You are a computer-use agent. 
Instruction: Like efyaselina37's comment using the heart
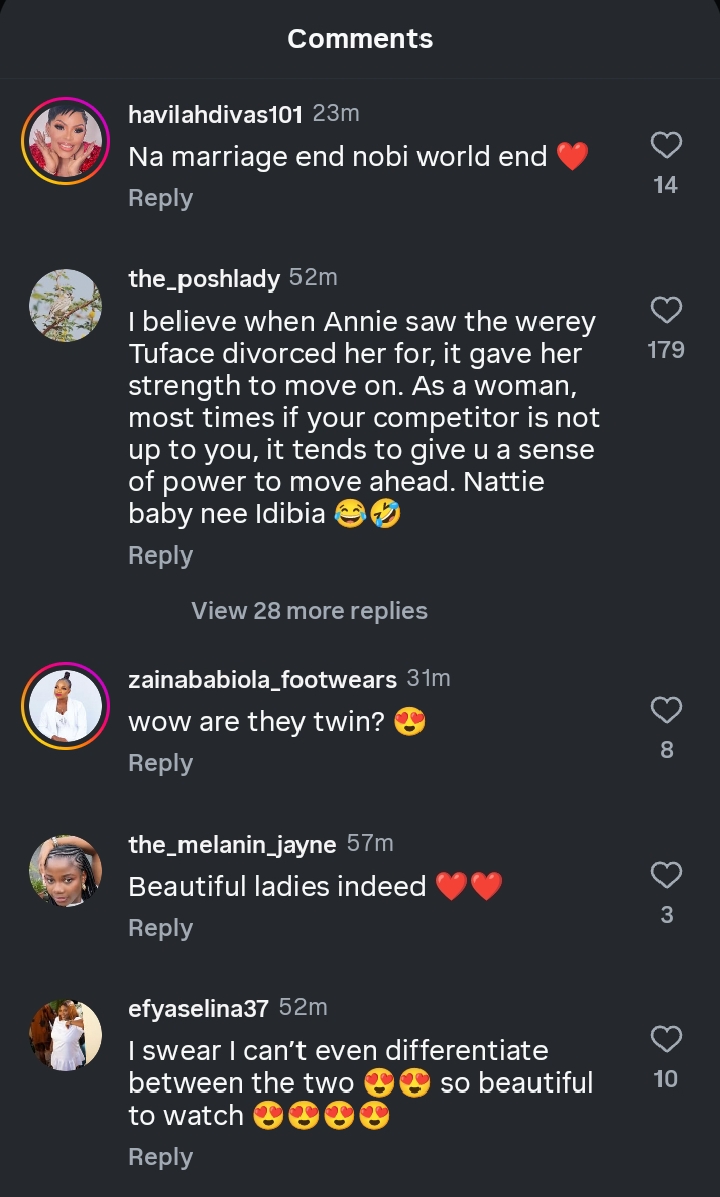pos(666,1040)
